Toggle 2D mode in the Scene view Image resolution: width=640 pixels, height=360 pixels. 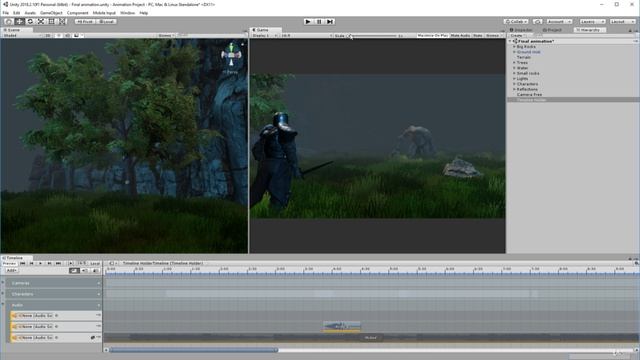[x=48, y=36]
